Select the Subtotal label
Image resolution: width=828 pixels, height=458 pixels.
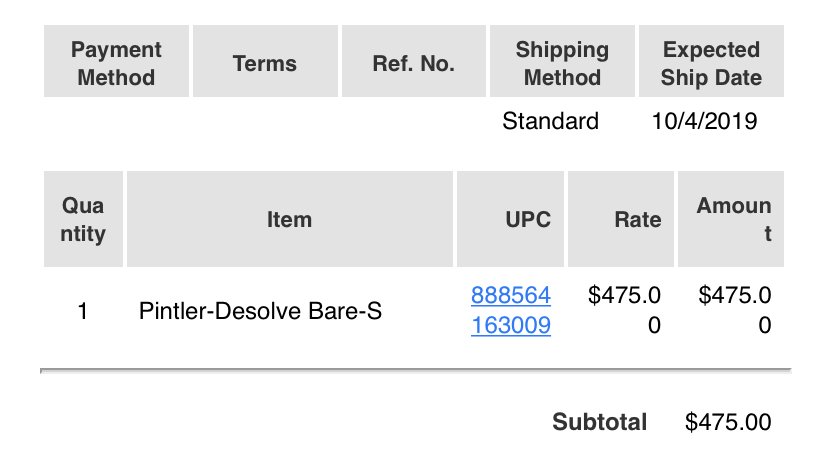click(x=599, y=422)
